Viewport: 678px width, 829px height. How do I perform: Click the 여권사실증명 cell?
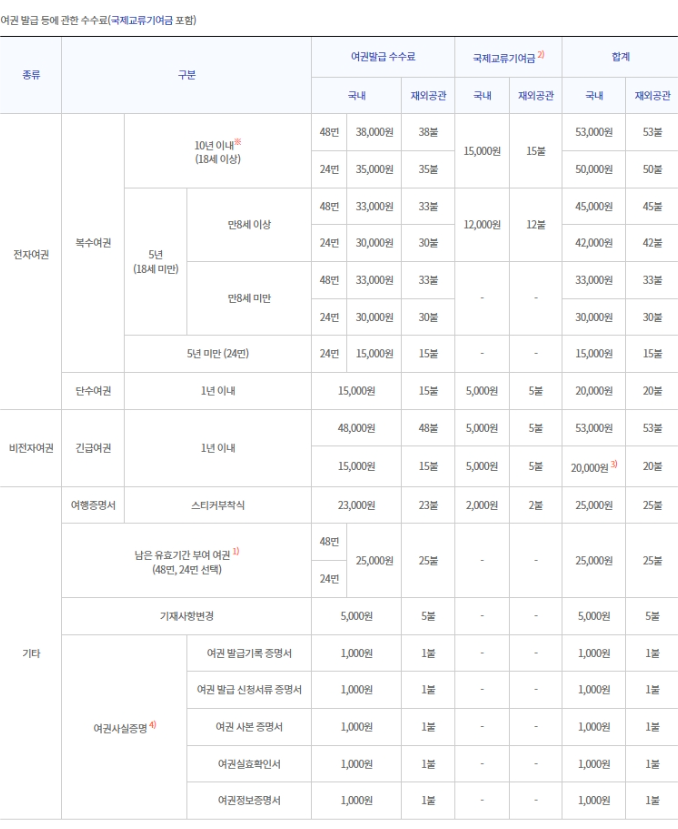(124, 727)
